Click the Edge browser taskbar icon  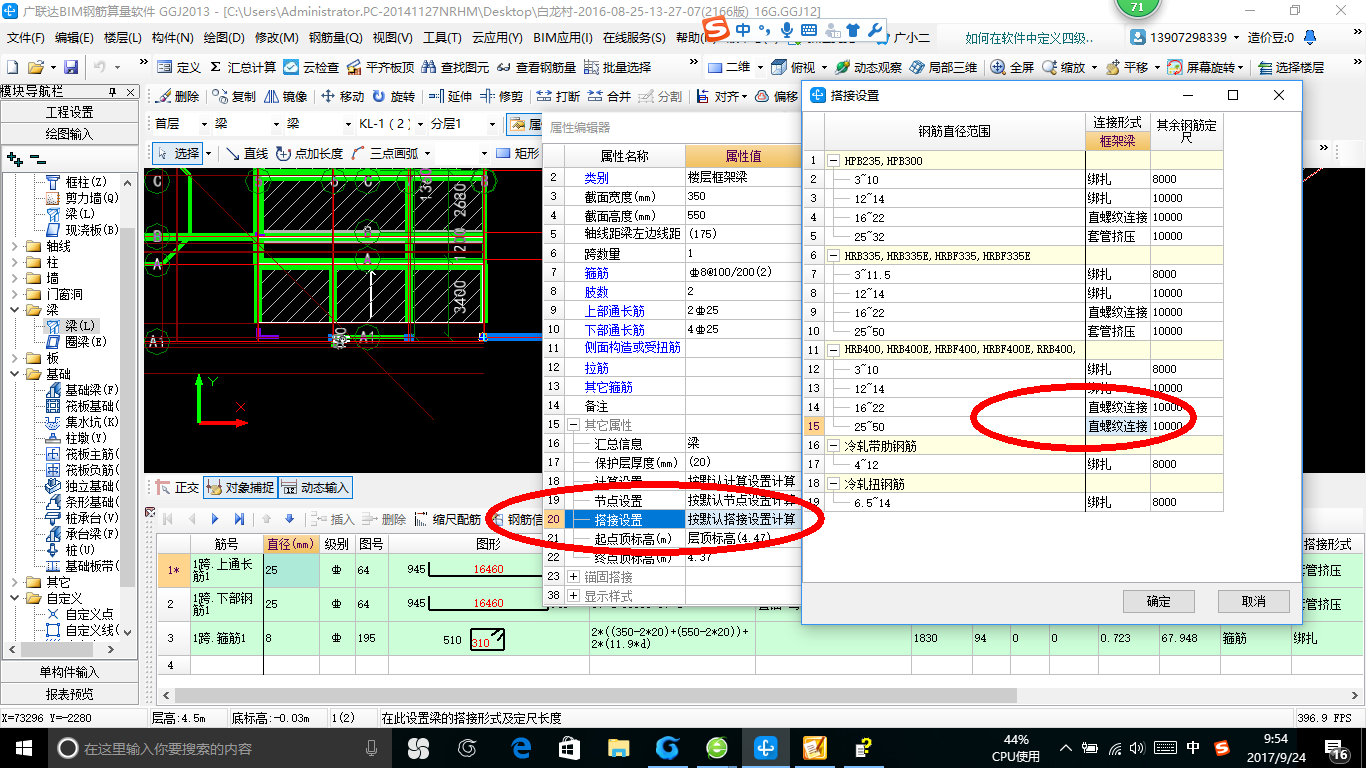click(x=520, y=748)
